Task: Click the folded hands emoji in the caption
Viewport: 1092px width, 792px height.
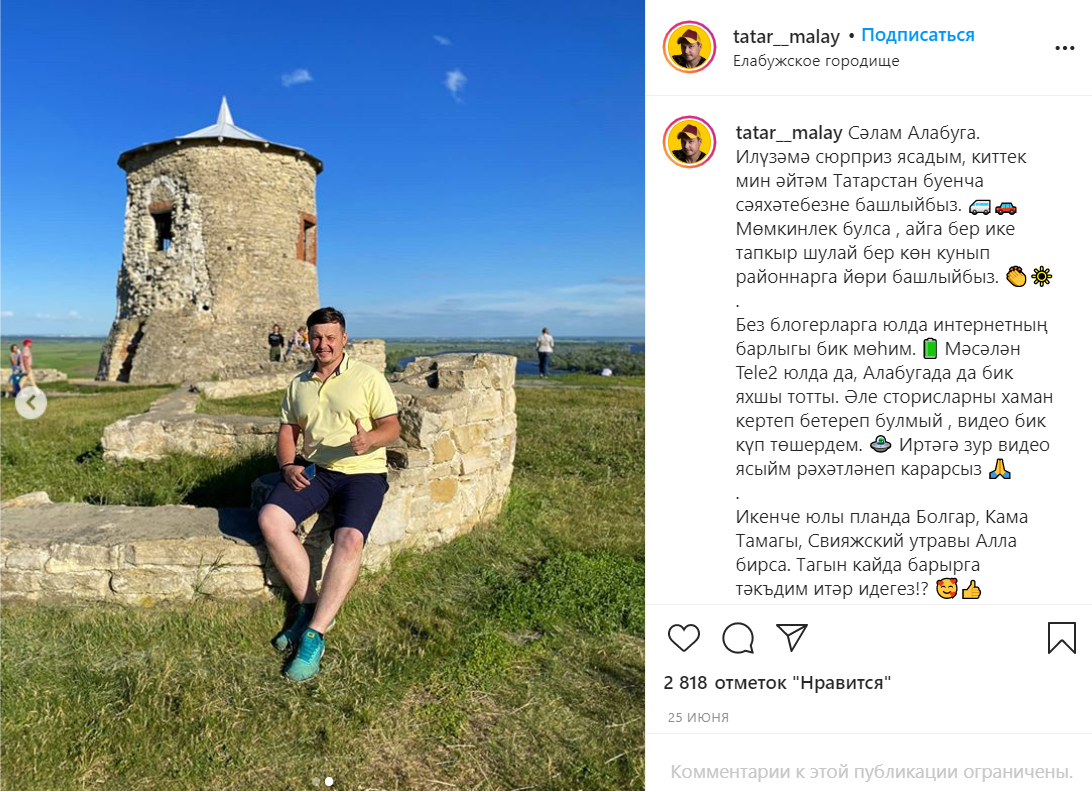Action: coord(999,469)
